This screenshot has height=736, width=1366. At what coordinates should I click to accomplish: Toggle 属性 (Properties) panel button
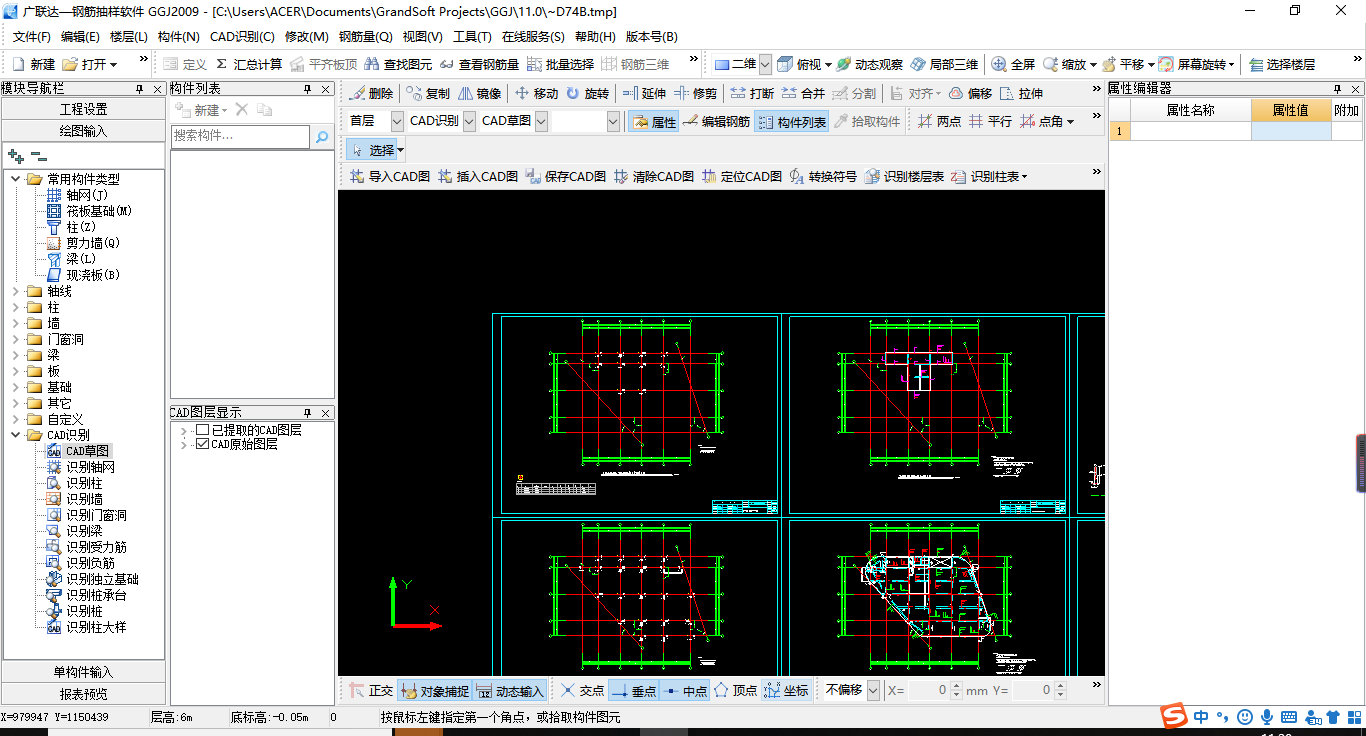click(654, 122)
